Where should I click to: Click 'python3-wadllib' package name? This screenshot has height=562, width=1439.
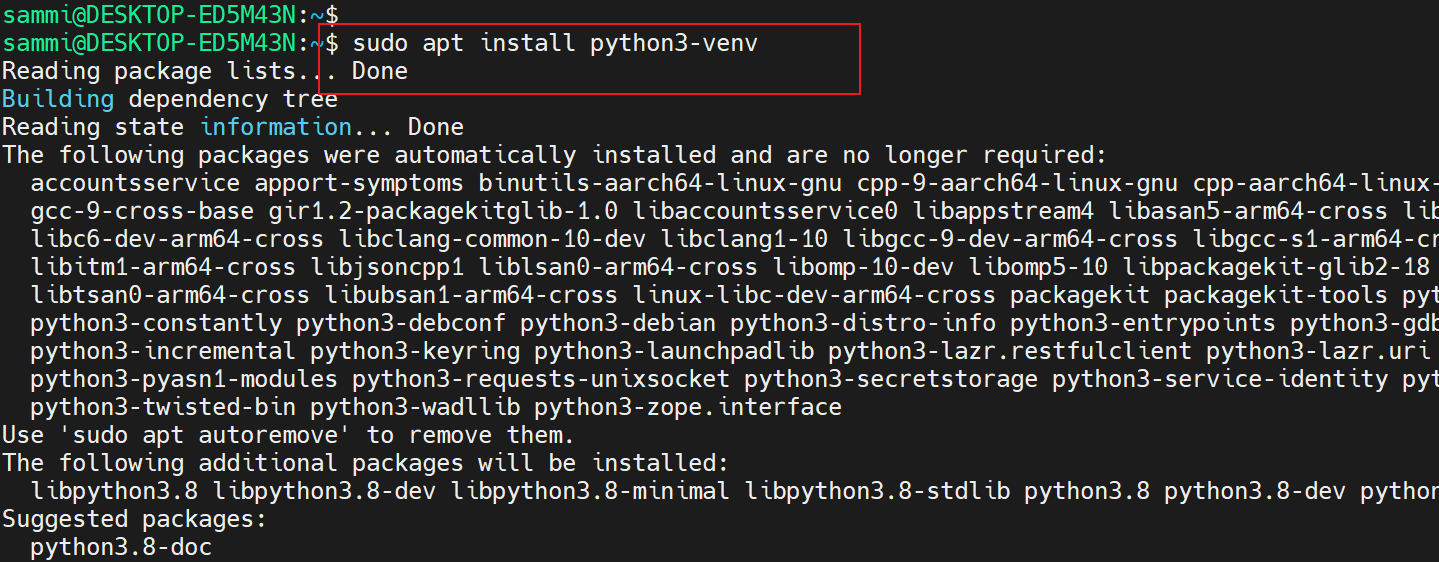415,407
